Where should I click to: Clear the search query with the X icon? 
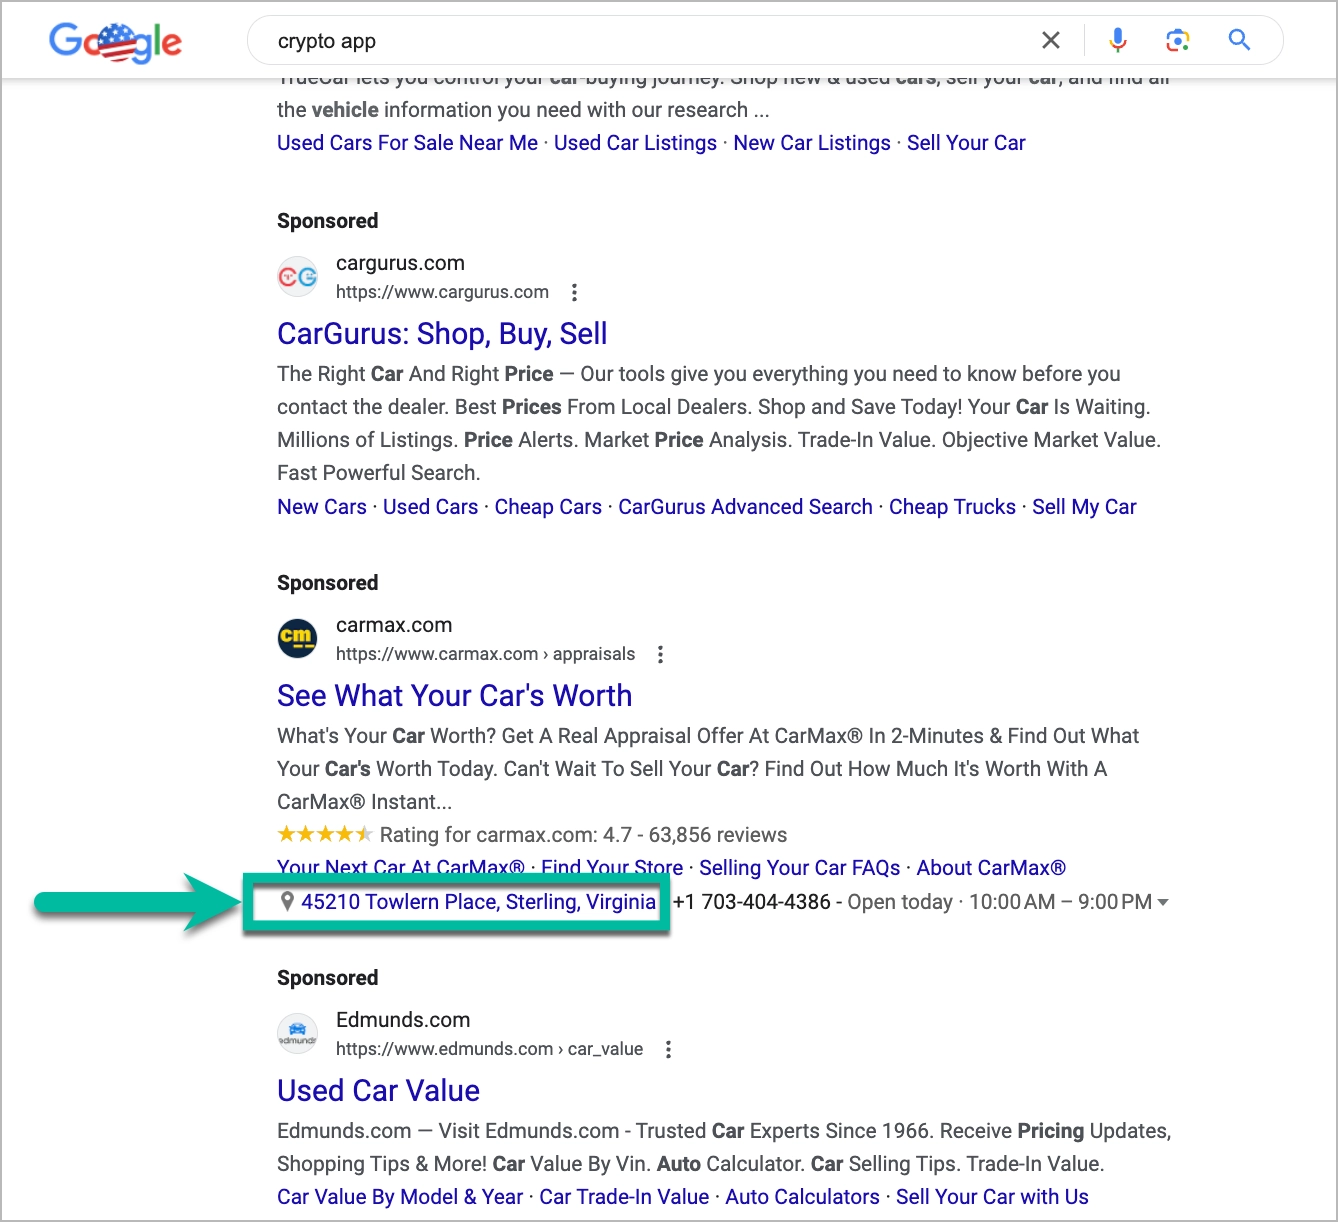pos(1051,40)
